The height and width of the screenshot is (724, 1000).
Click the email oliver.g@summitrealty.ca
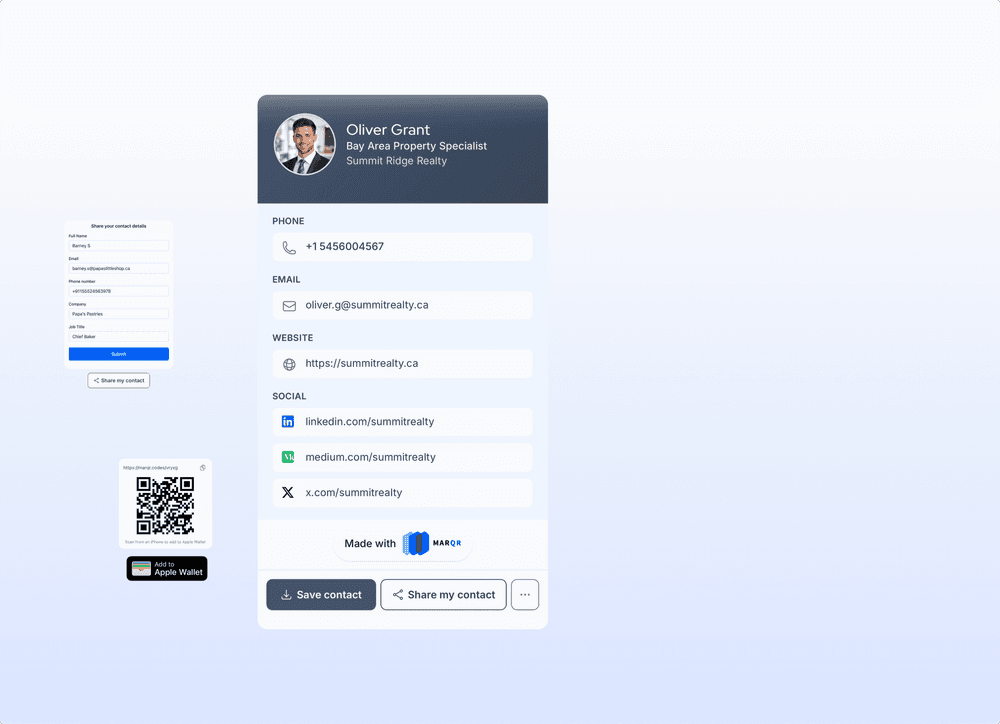click(x=367, y=305)
